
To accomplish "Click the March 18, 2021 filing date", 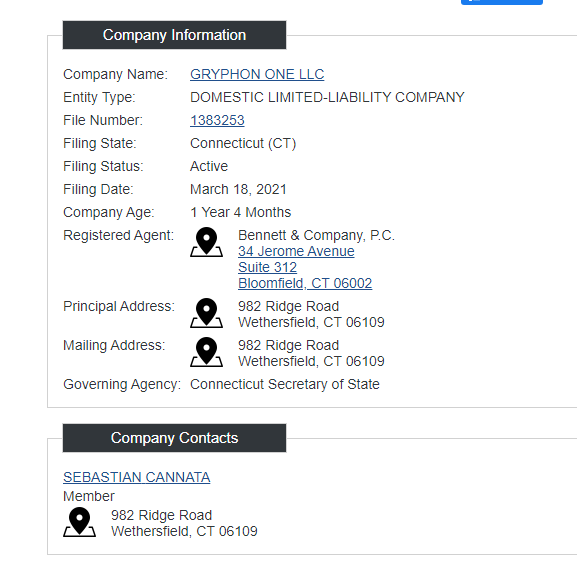I will coord(238,189).
